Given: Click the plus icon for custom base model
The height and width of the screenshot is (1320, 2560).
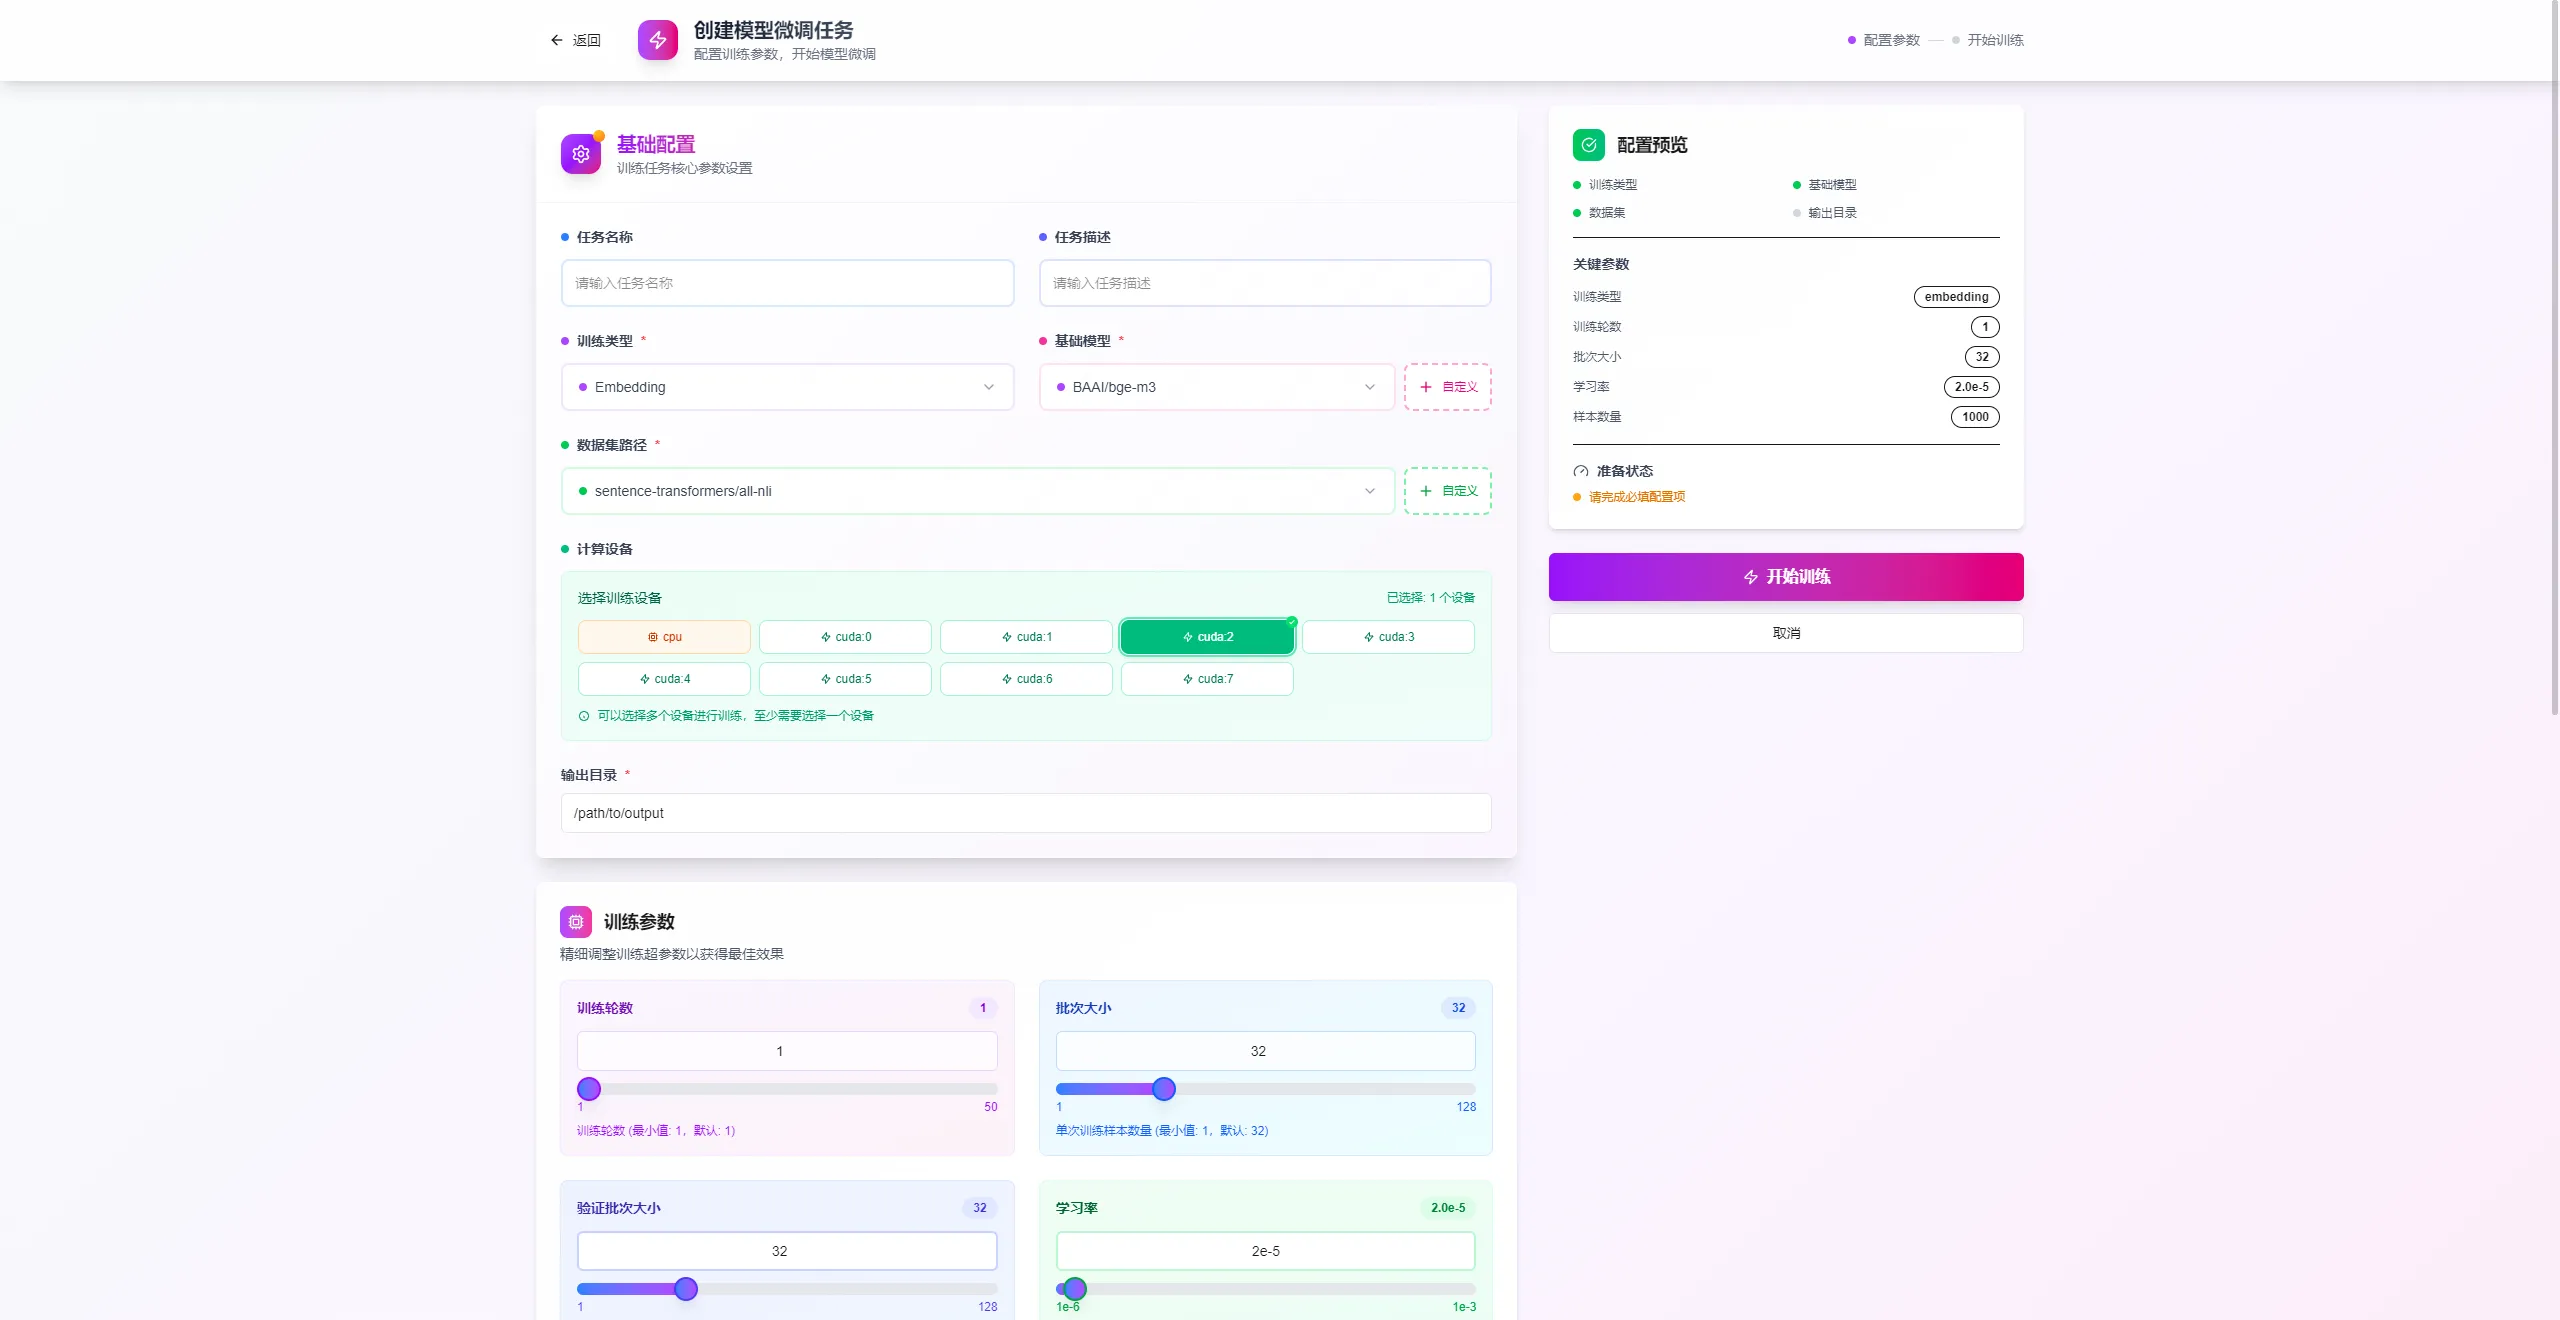Looking at the screenshot, I should coord(1426,387).
